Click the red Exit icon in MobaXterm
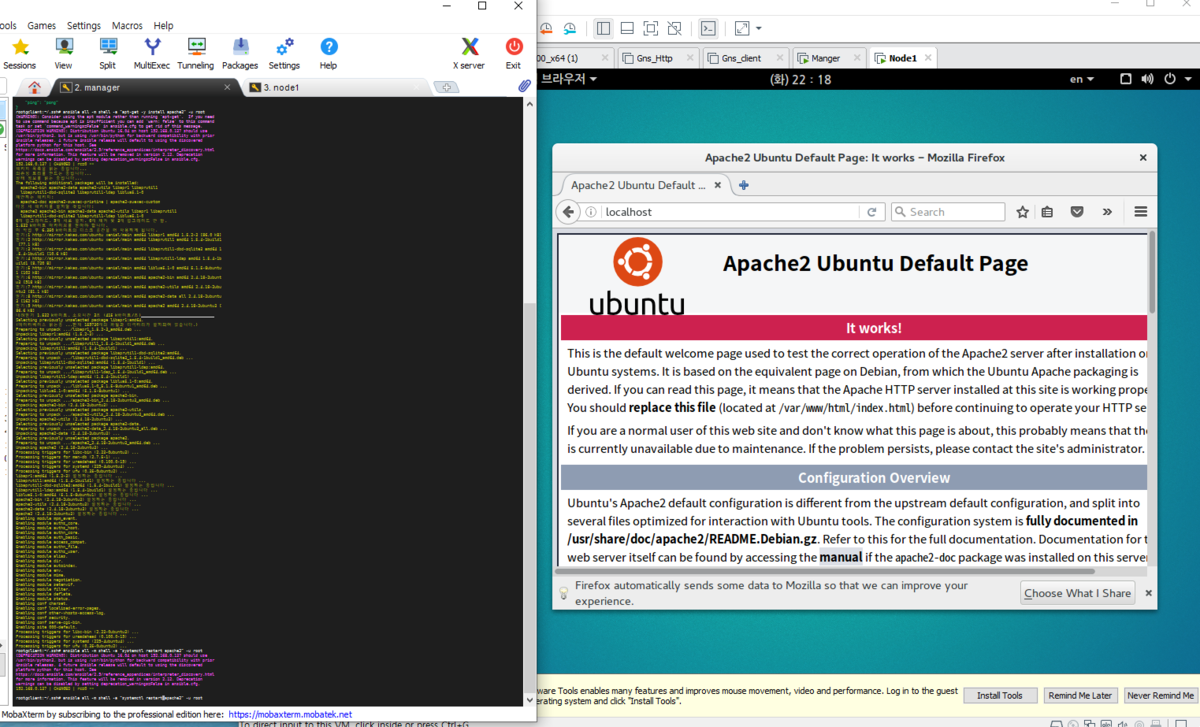This screenshot has height=727, width=1200. (513, 53)
